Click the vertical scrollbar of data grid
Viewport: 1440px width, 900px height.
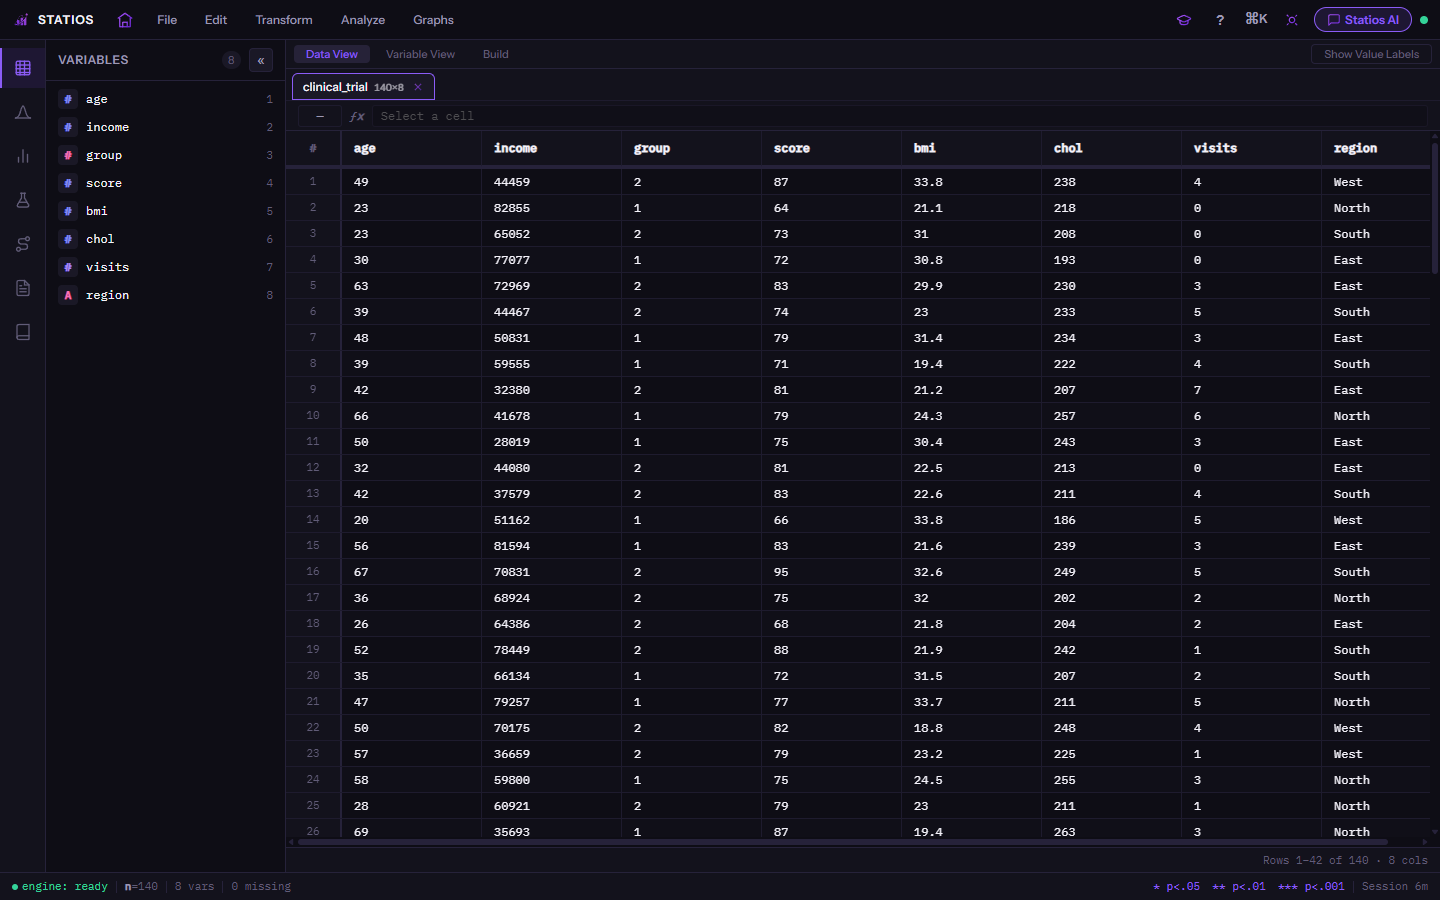click(1434, 208)
